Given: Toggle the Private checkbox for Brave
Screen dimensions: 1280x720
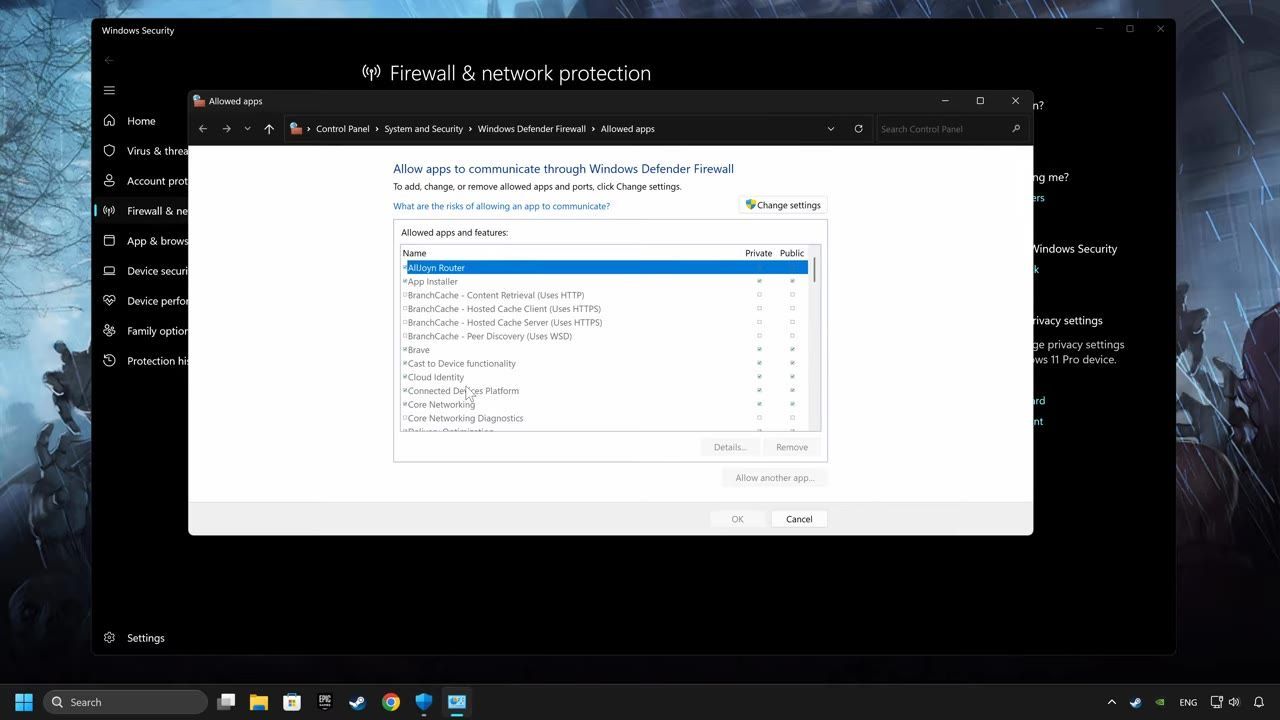Looking at the screenshot, I should pyautogui.click(x=759, y=350).
